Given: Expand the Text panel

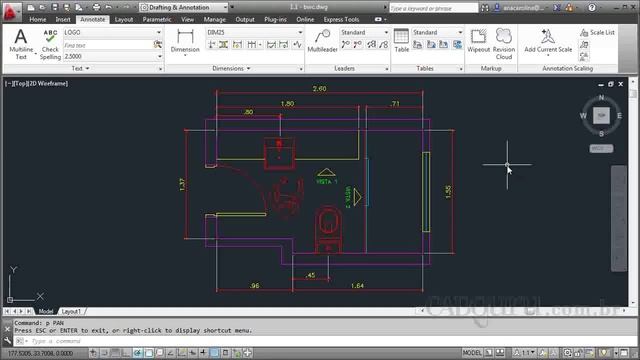Looking at the screenshot, I should point(80,69).
